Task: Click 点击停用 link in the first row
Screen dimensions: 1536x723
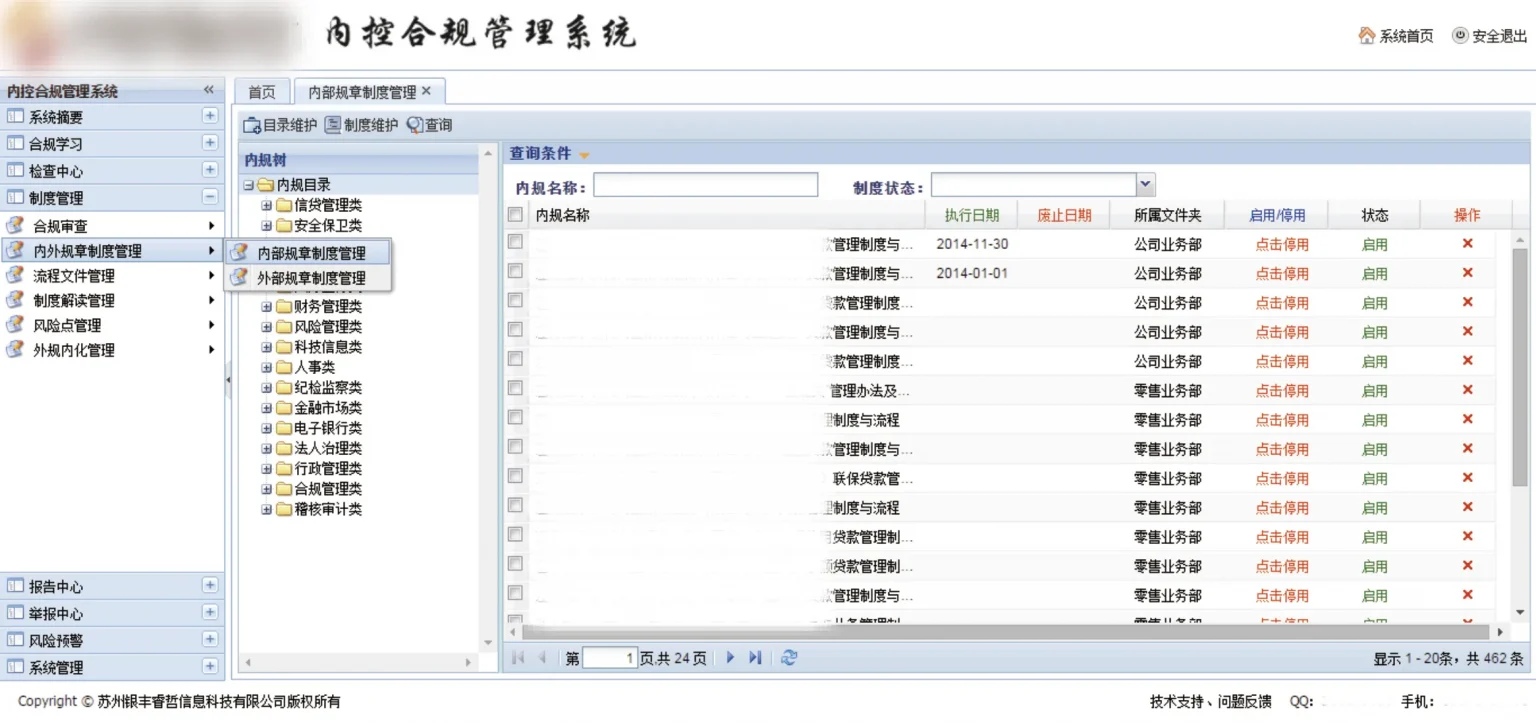Action: [1282, 245]
